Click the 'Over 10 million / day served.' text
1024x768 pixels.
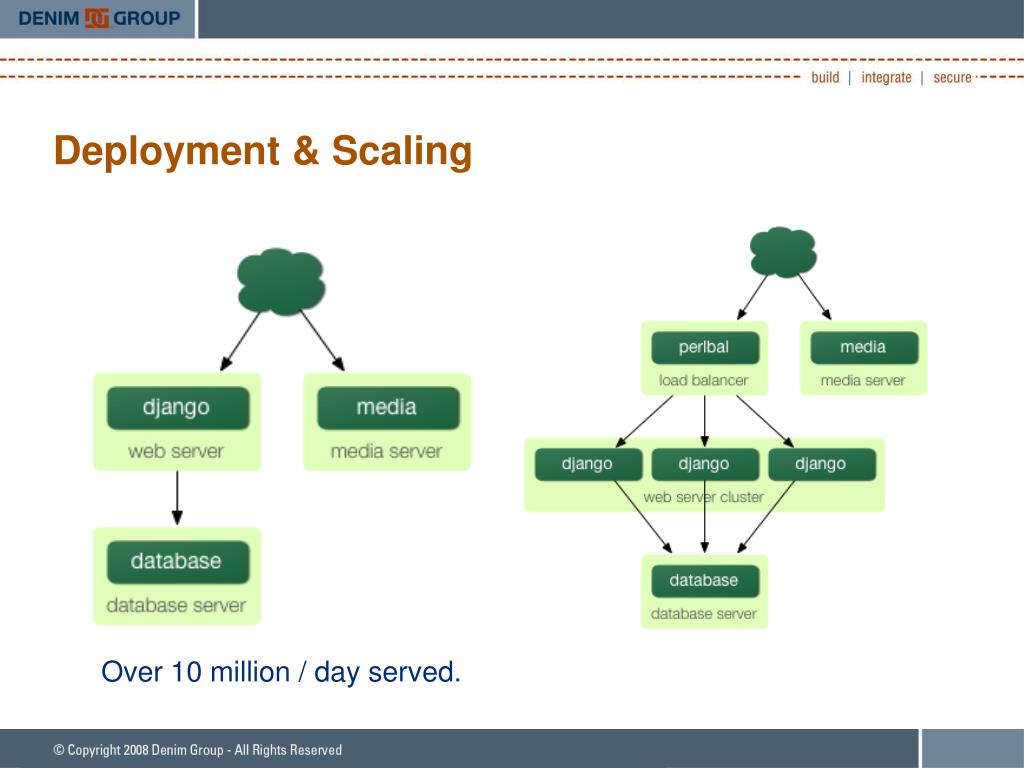pyautogui.click(x=281, y=672)
